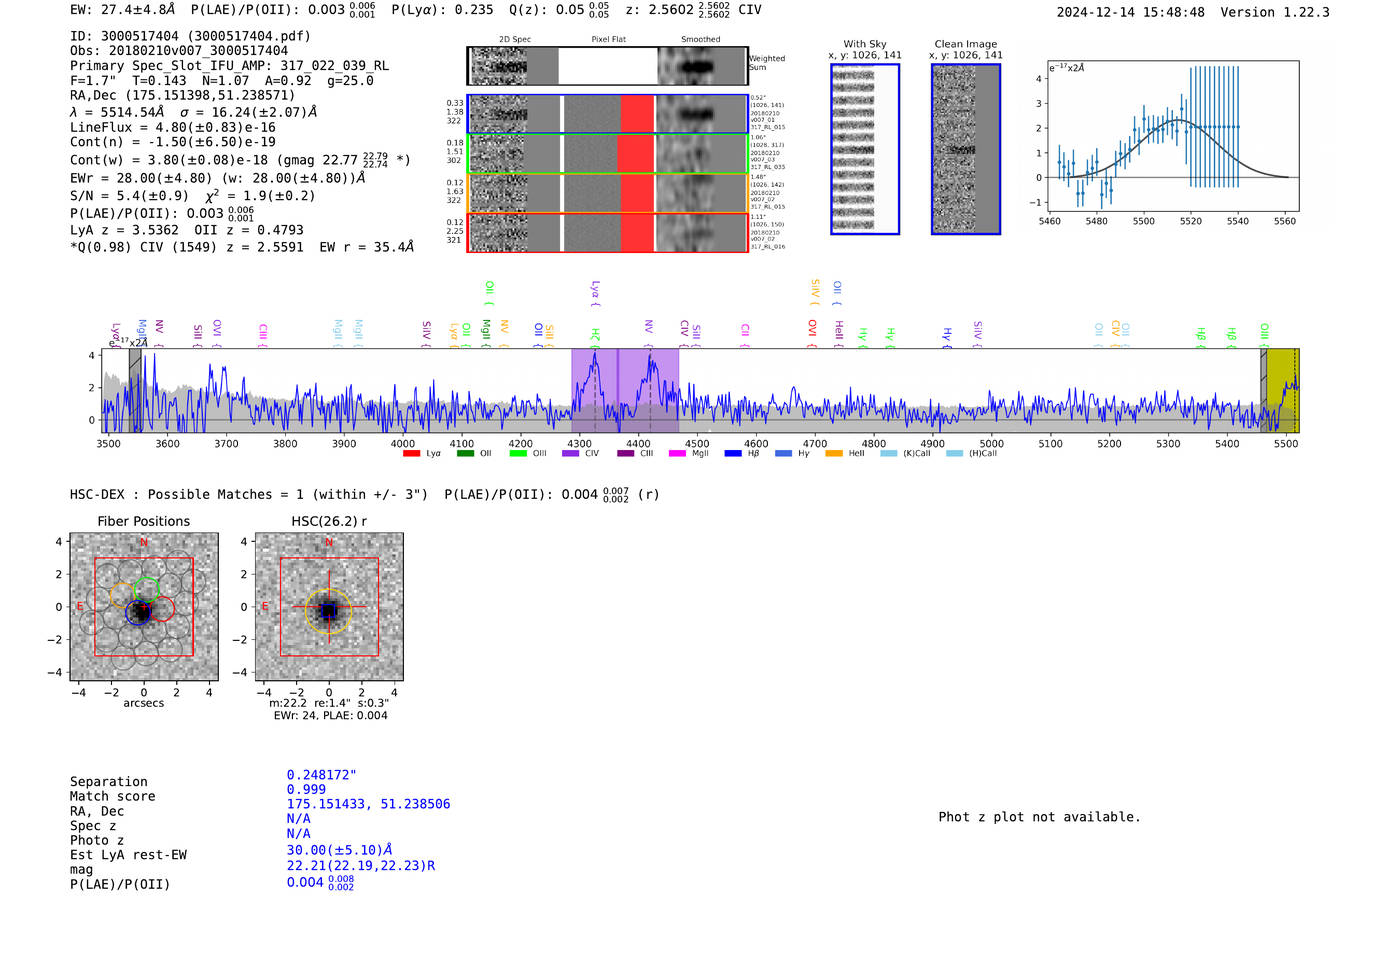Click the match score value 0.999
The height and width of the screenshot is (953, 1400).
(306, 790)
